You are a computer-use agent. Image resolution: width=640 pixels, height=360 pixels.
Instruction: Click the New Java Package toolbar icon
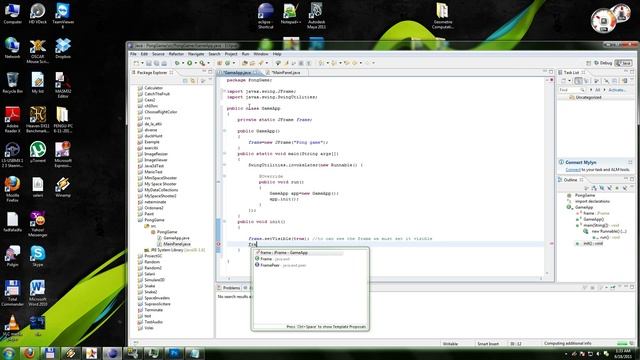click(220, 63)
